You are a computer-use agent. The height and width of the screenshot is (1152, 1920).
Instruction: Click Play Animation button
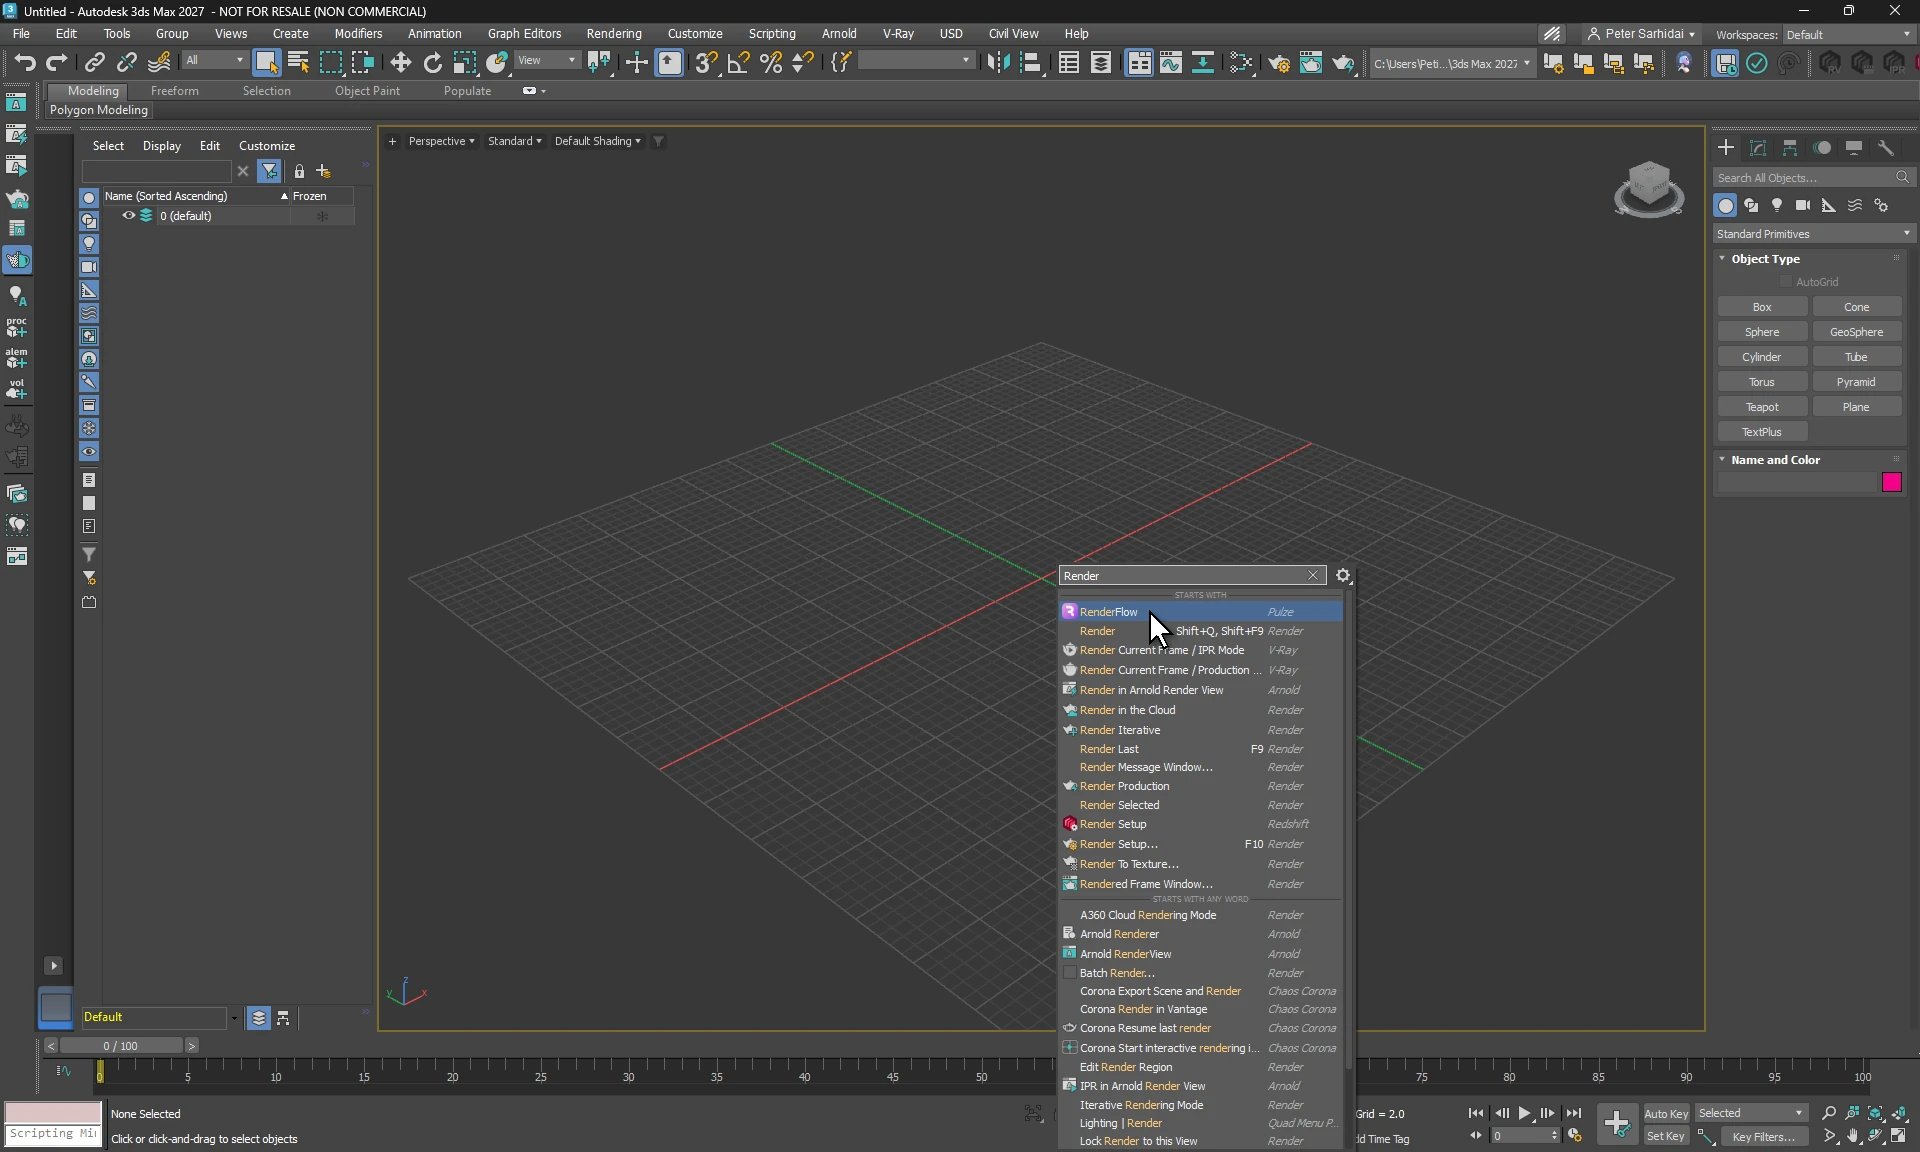pyautogui.click(x=1524, y=1113)
